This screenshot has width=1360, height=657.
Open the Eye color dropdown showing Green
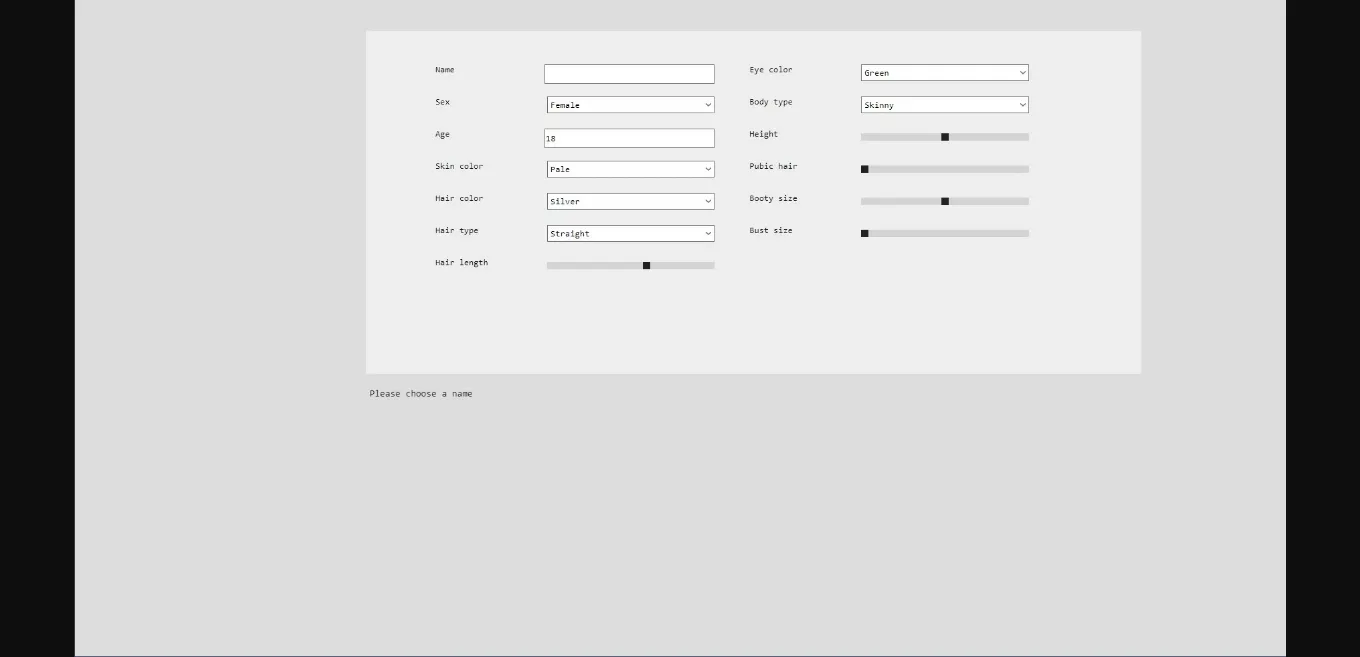coord(944,72)
